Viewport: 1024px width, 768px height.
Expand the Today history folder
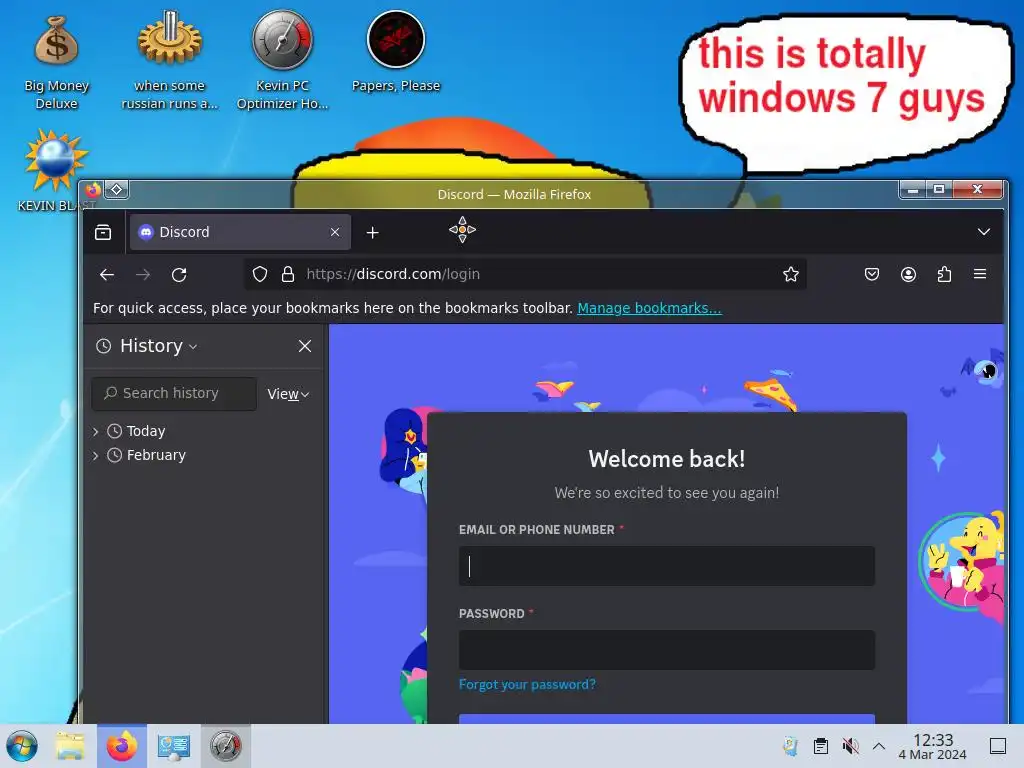click(95, 432)
